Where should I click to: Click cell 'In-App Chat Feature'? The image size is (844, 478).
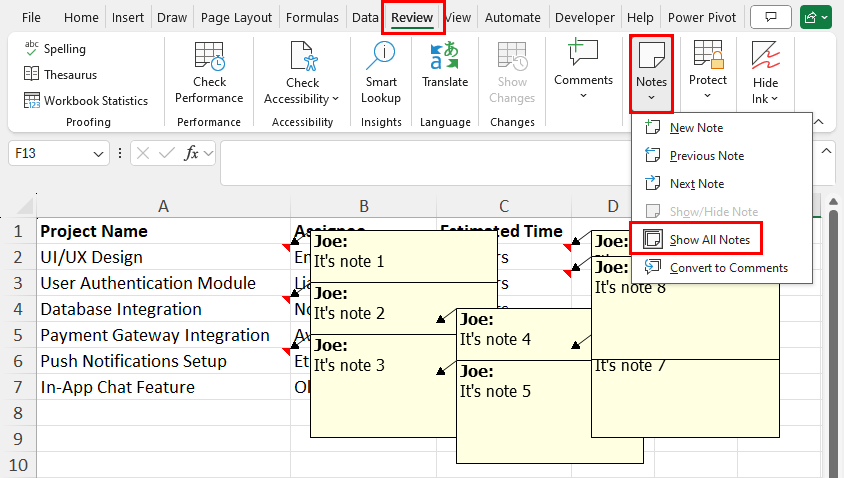tap(164, 387)
